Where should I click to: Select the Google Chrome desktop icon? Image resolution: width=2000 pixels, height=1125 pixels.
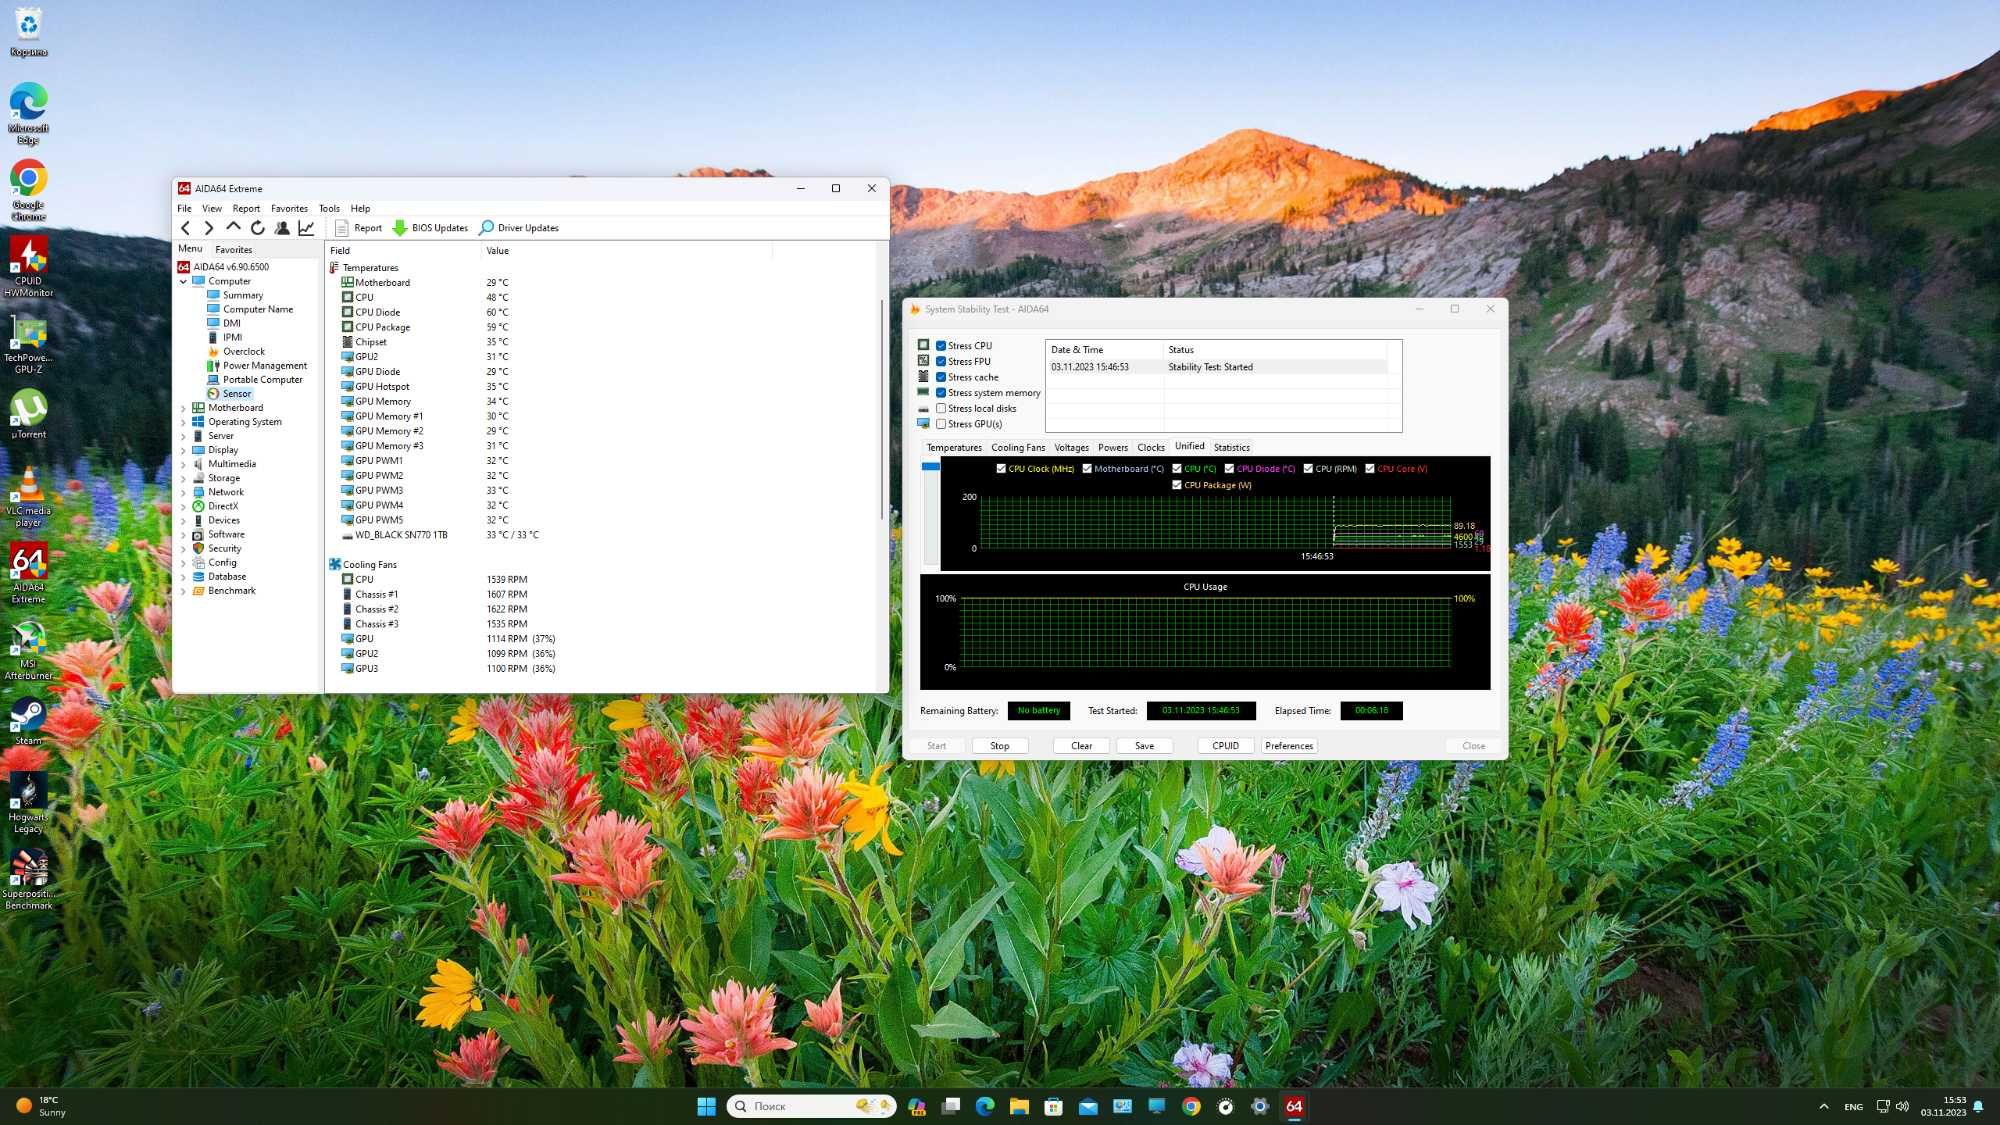29,190
